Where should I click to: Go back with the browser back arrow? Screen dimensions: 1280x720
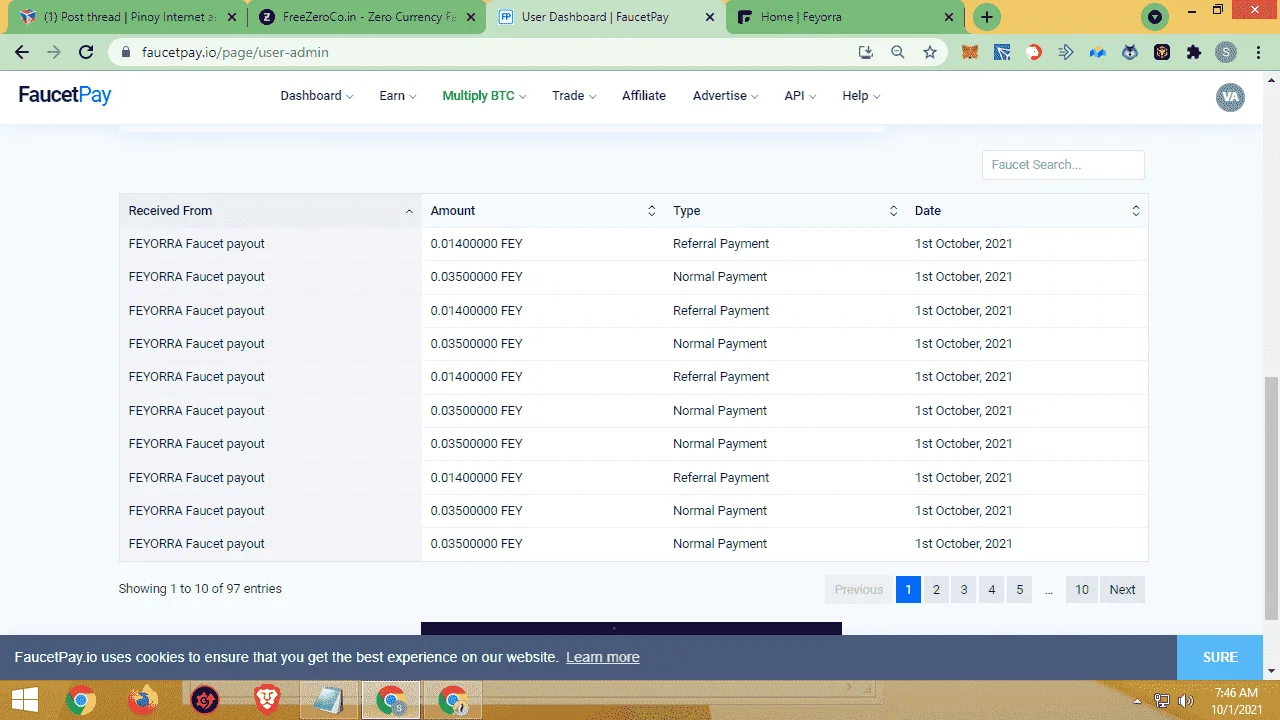click(22, 52)
